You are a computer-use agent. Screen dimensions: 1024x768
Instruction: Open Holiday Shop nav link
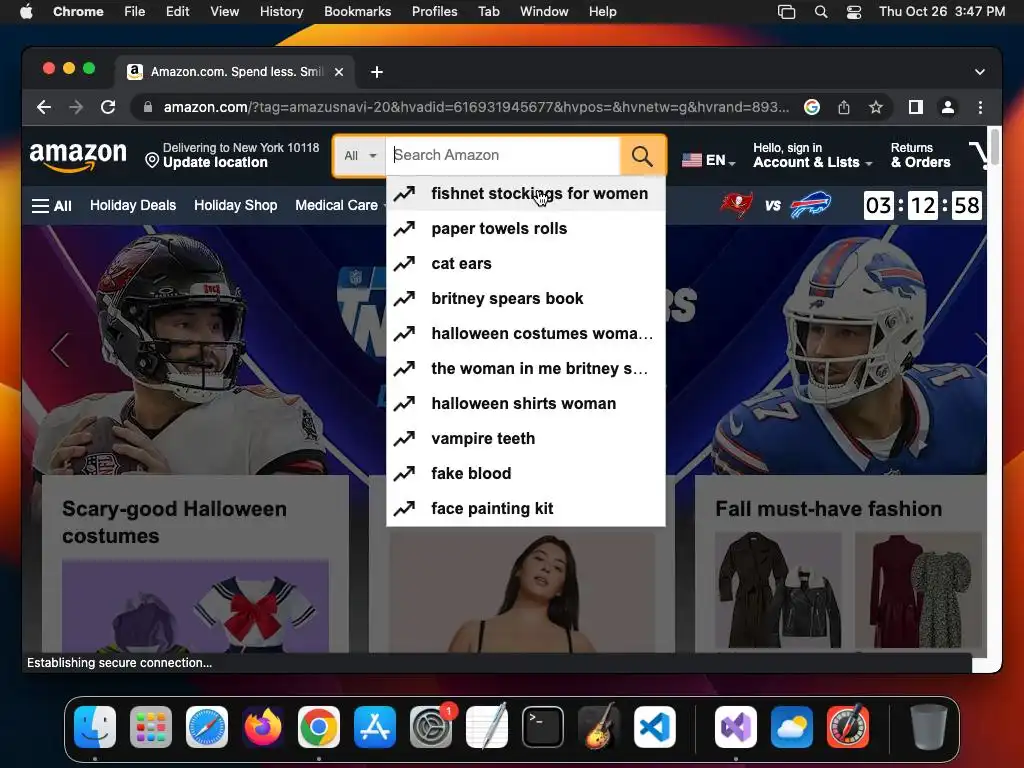click(x=236, y=205)
